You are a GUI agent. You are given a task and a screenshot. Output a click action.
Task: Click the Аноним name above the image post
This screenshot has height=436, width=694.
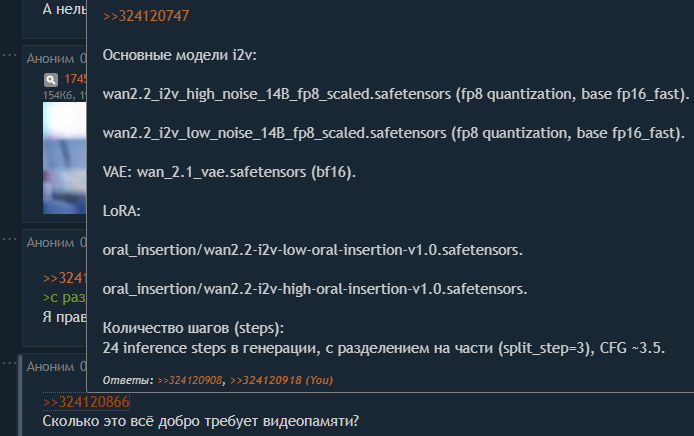point(50,59)
